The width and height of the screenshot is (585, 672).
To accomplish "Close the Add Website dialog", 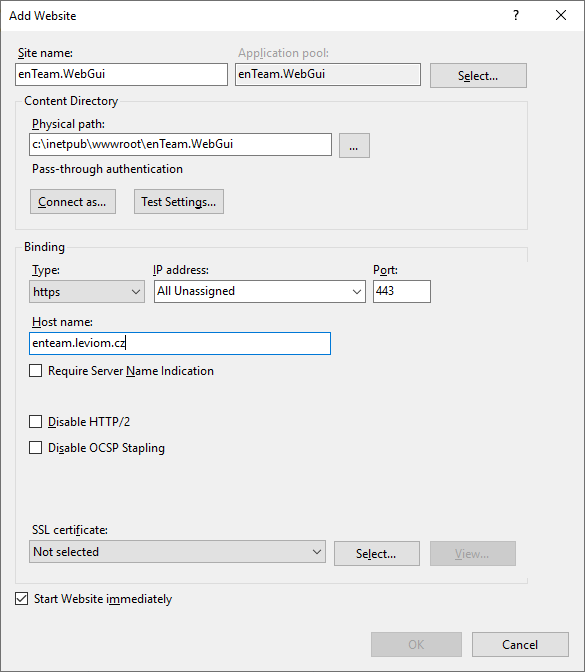I will 561,15.
